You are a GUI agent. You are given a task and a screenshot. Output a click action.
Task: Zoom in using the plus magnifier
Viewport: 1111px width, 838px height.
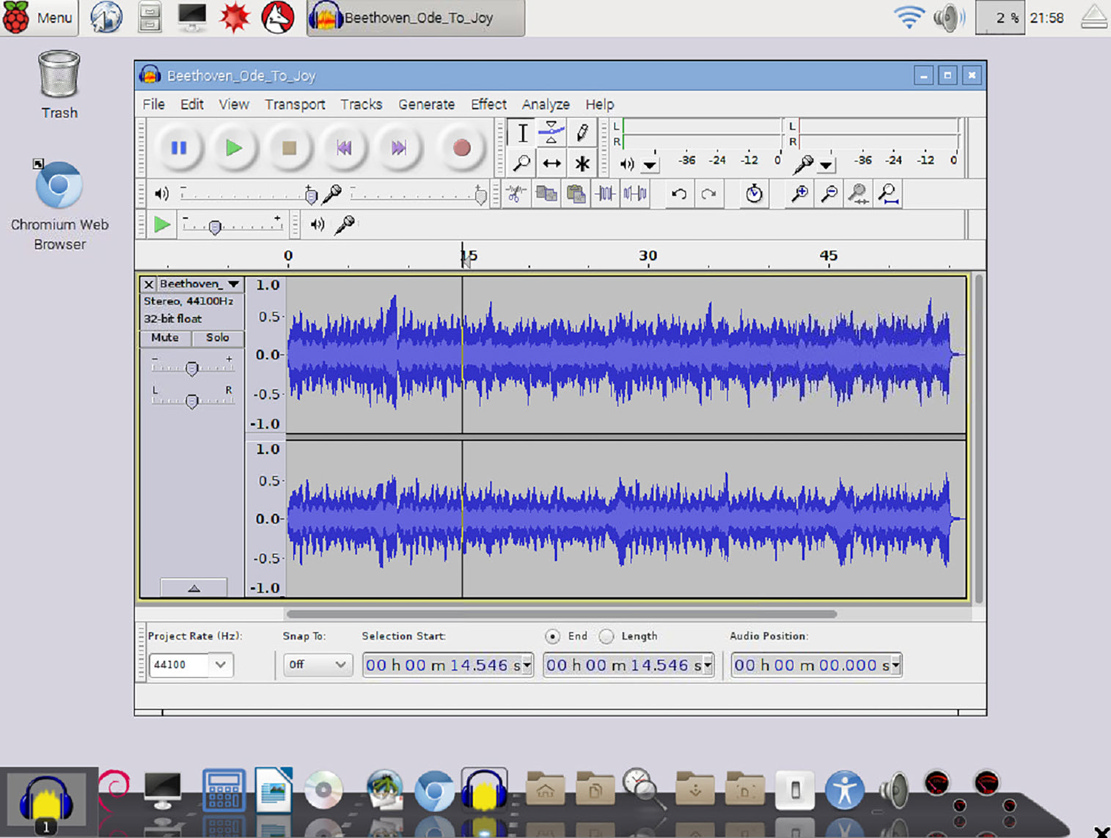click(x=800, y=193)
